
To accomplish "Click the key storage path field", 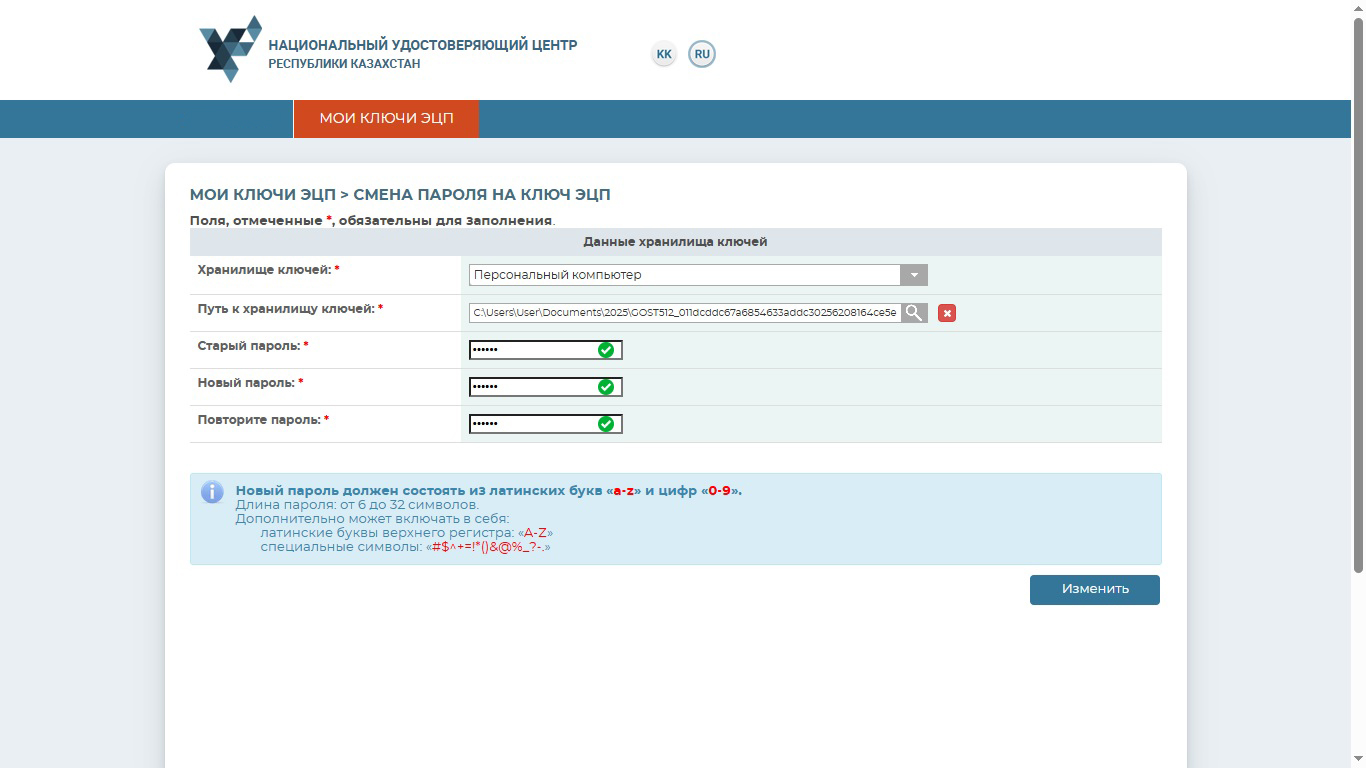I will coord(685,313).
